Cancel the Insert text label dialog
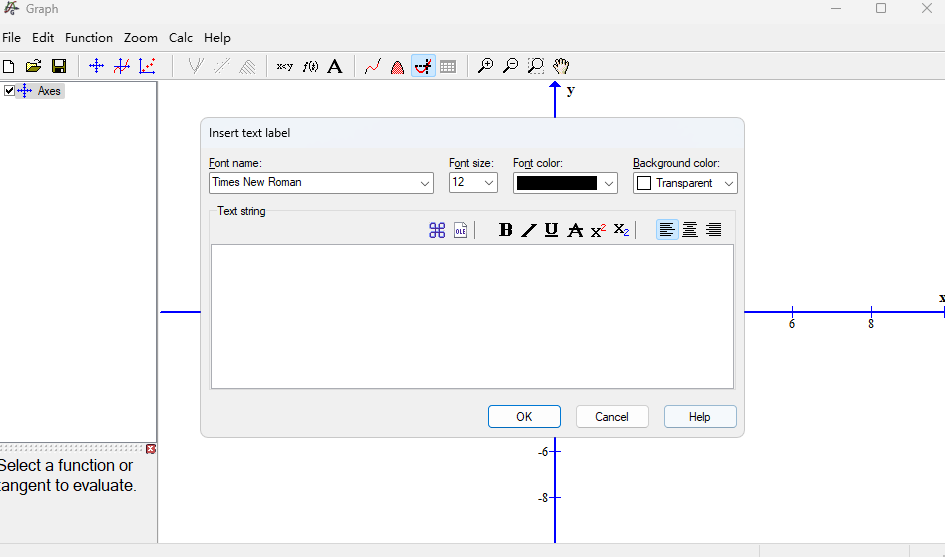945x557 pixels. 612,417
